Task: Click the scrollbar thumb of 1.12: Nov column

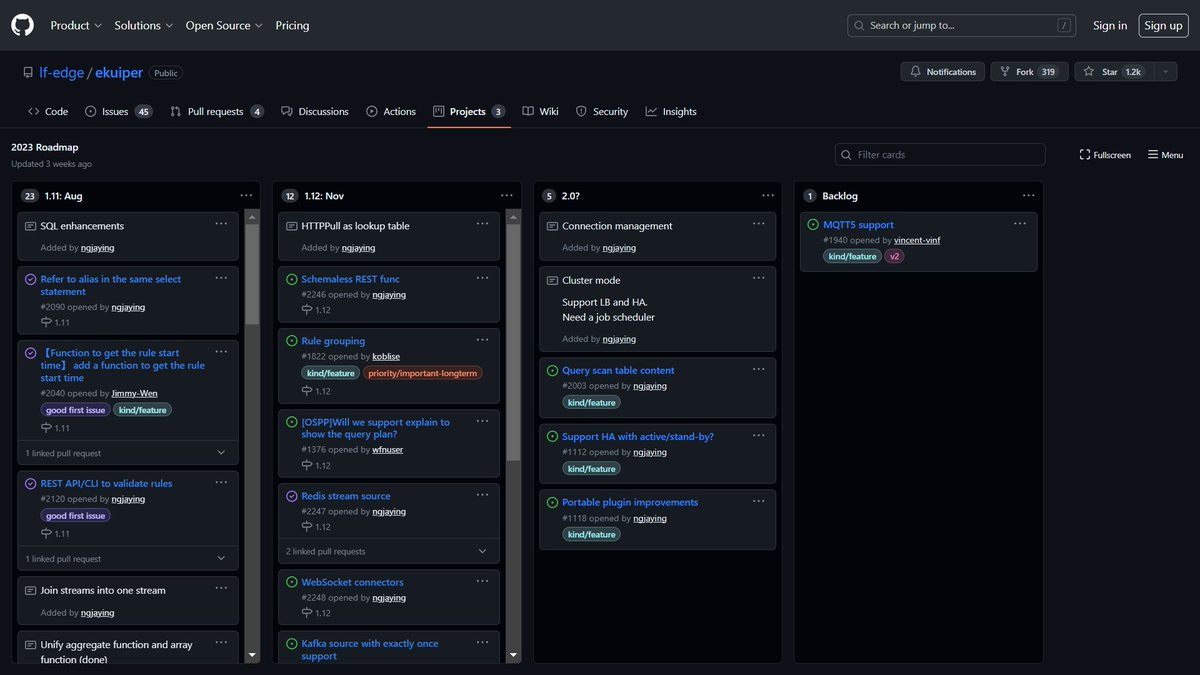Action: tap(513, 342)
